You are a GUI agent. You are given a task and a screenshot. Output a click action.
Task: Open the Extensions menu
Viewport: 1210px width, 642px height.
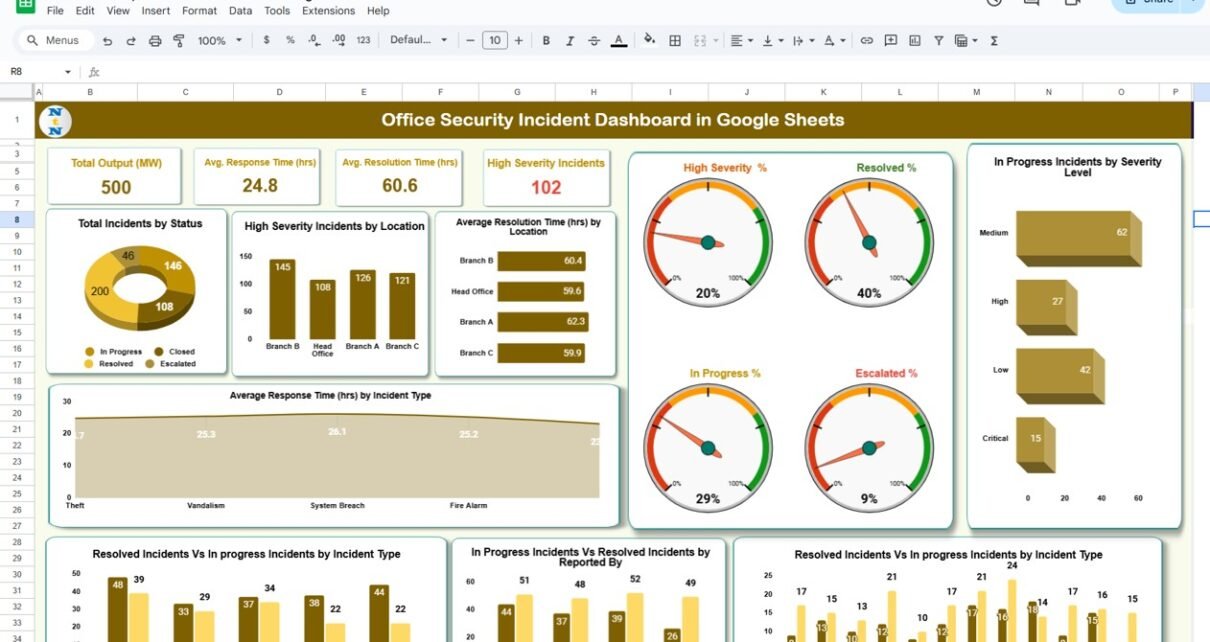[x=328, y=11]
